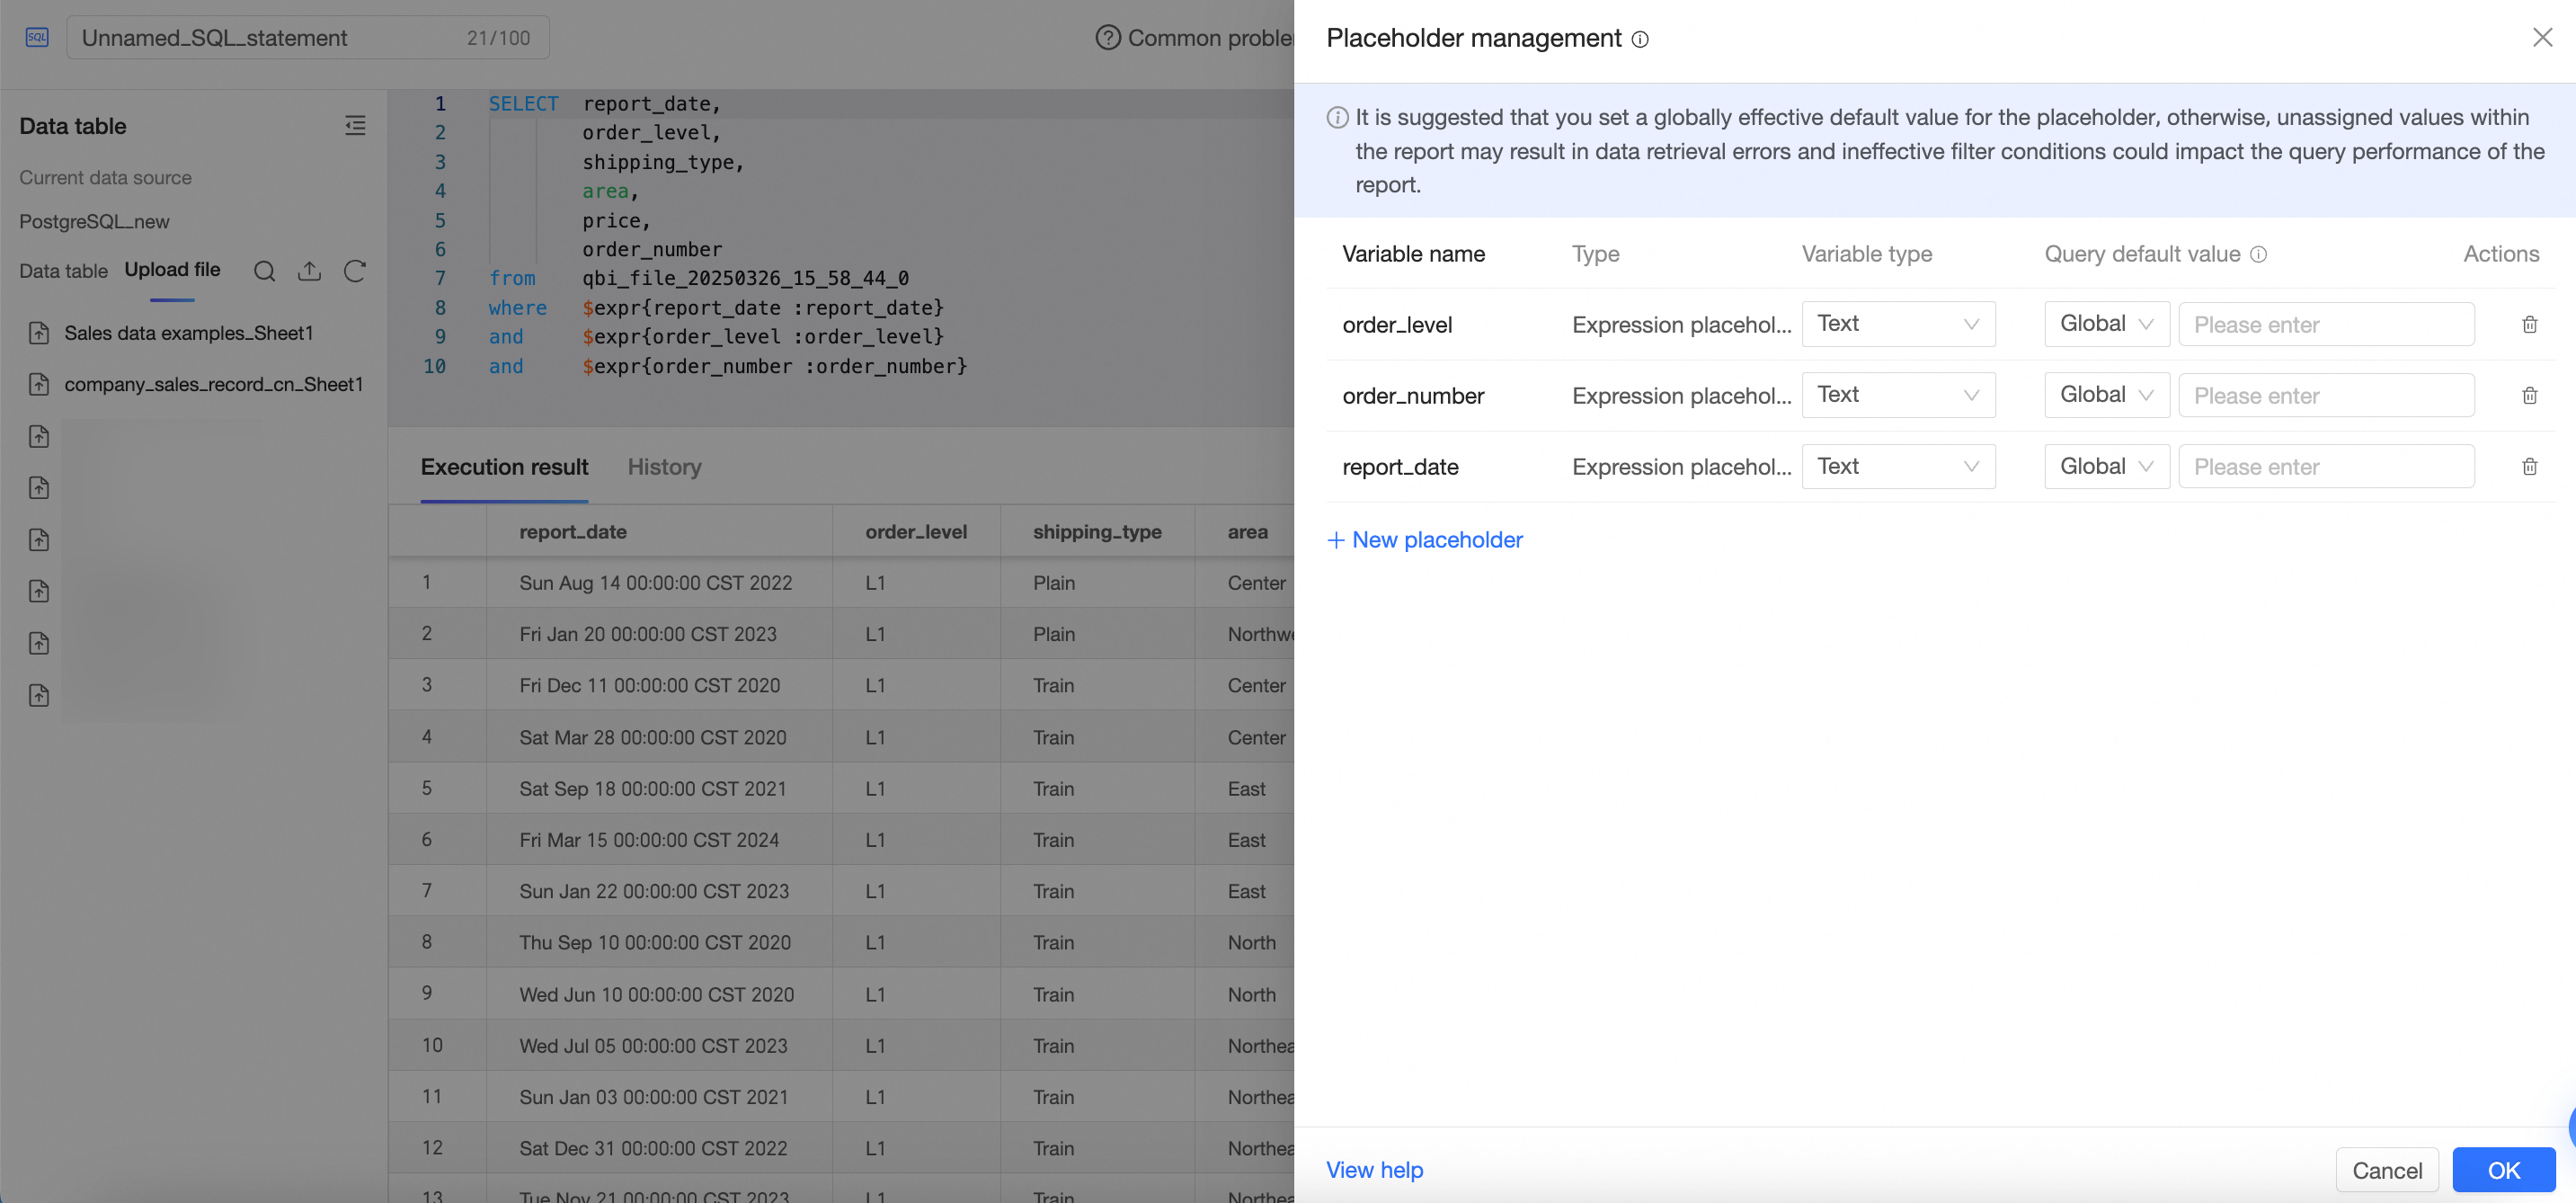Select the Upload file tab

tap(172, 270)
